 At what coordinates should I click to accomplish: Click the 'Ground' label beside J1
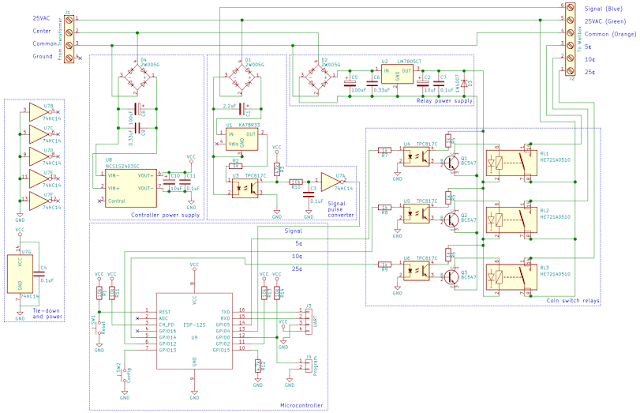(42, 56)
